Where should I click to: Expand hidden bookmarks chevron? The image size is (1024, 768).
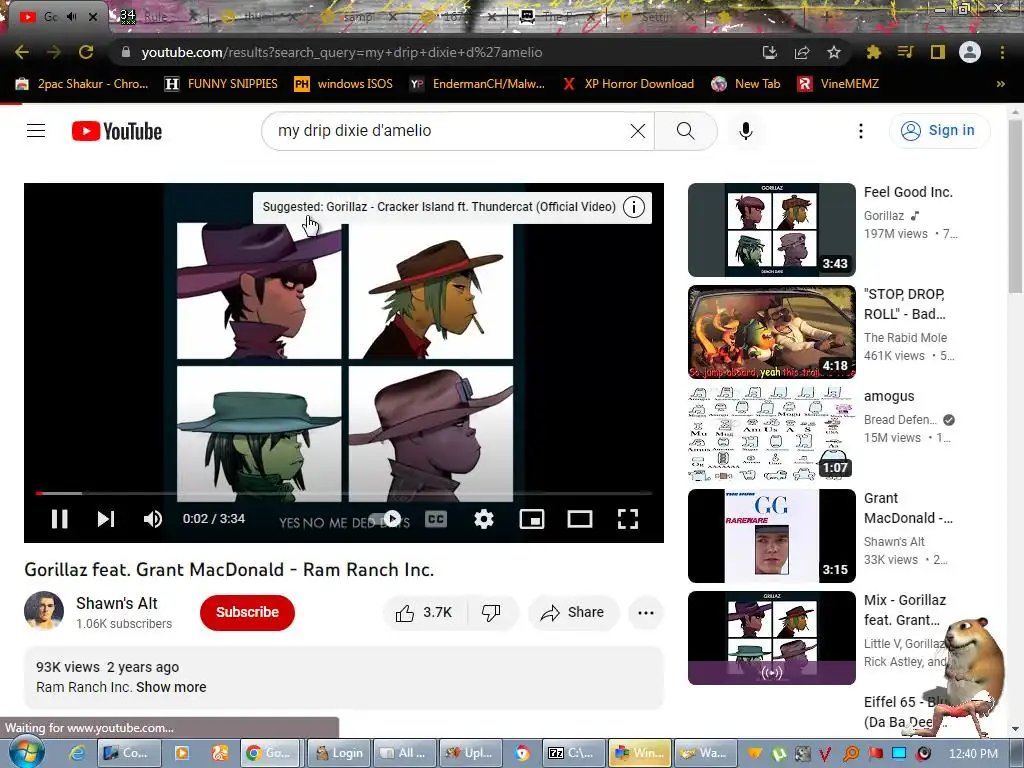tap(1000, 84)
